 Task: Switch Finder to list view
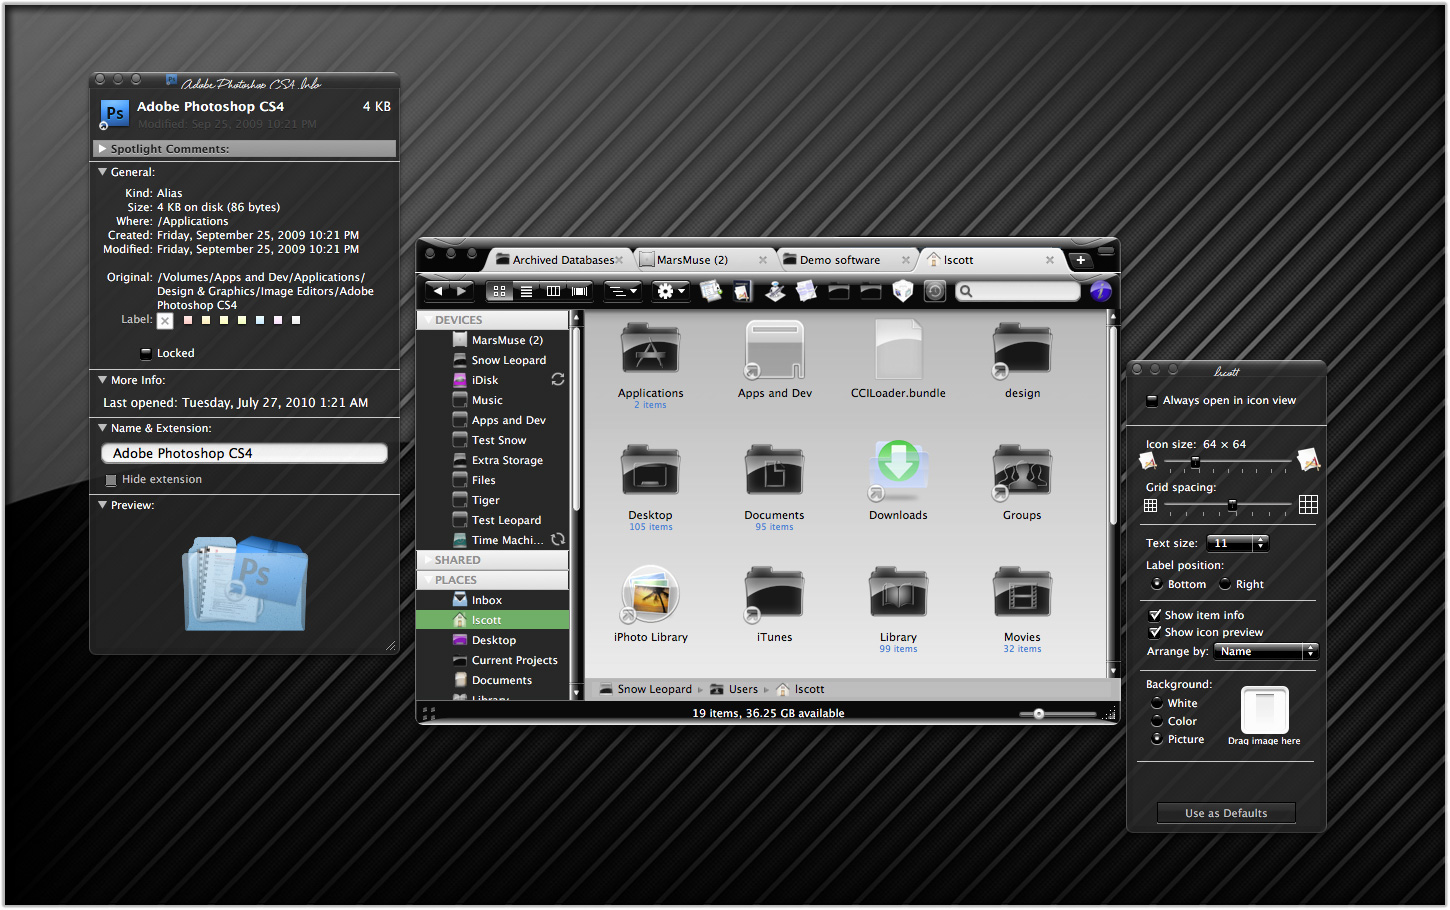pyautogui.click(x=526, y=291)
